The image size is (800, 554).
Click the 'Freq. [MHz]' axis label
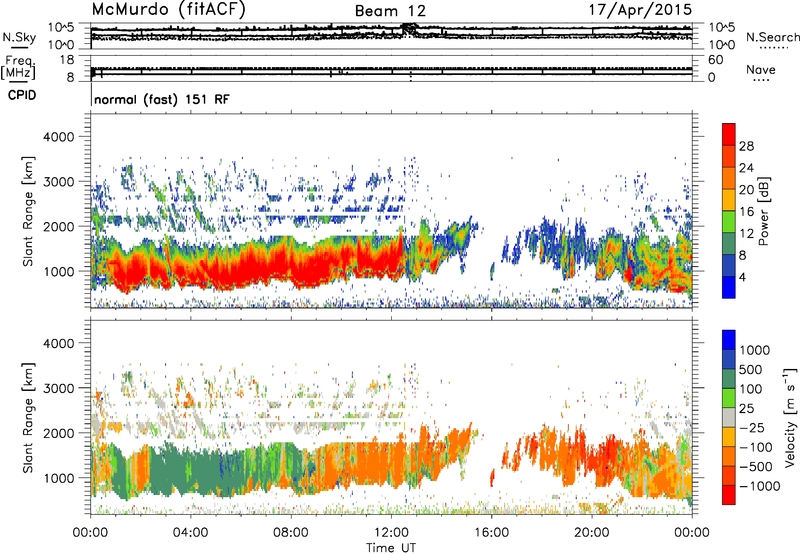(x=18, y=68)
